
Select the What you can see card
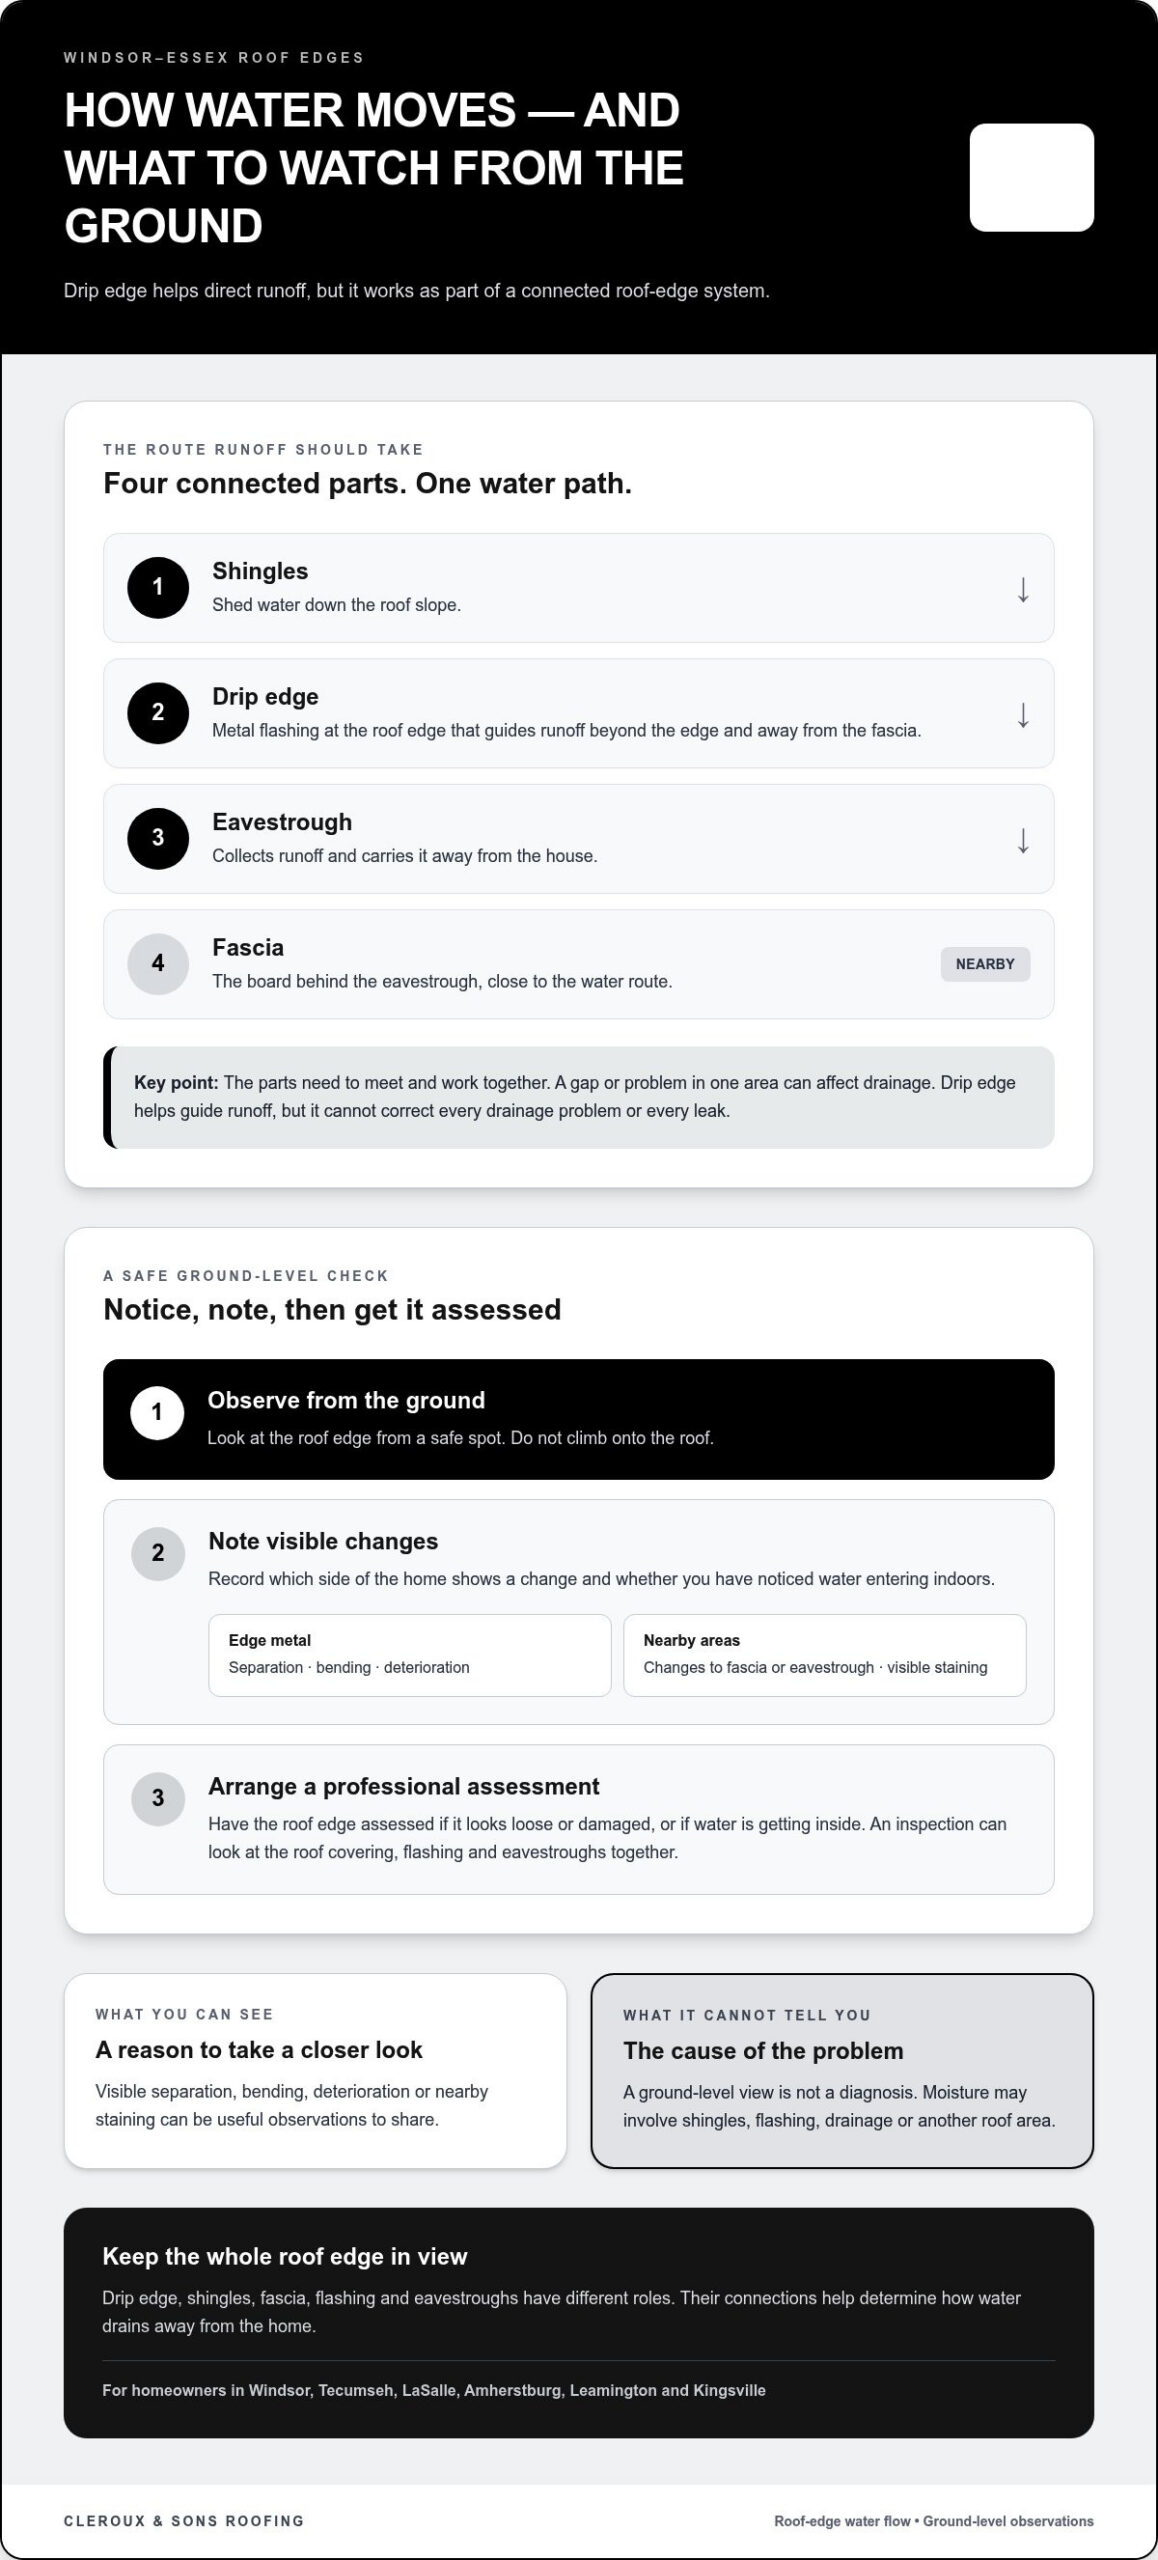click(315, 2070)
